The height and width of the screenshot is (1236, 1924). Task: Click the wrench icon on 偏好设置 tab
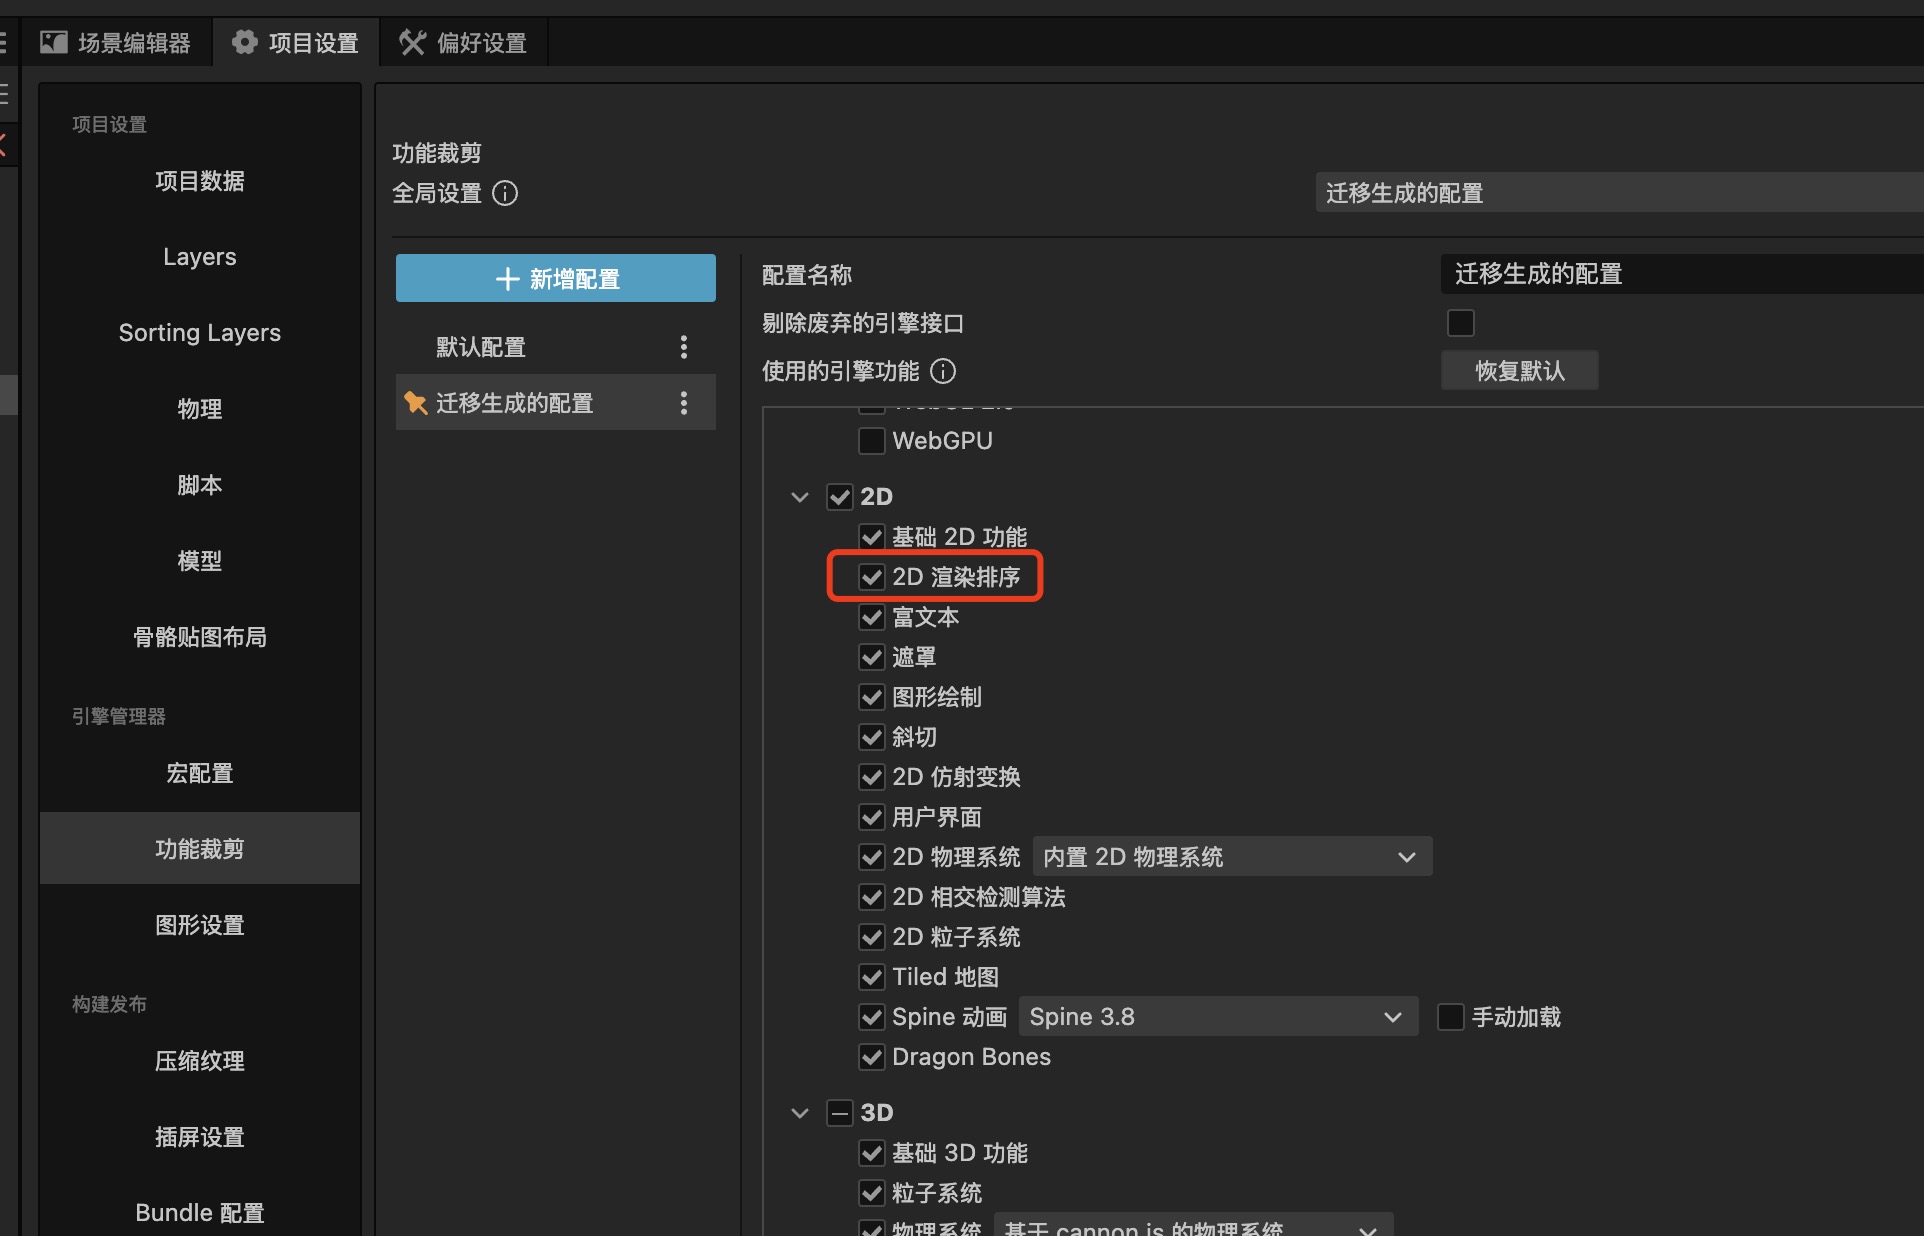412,42
